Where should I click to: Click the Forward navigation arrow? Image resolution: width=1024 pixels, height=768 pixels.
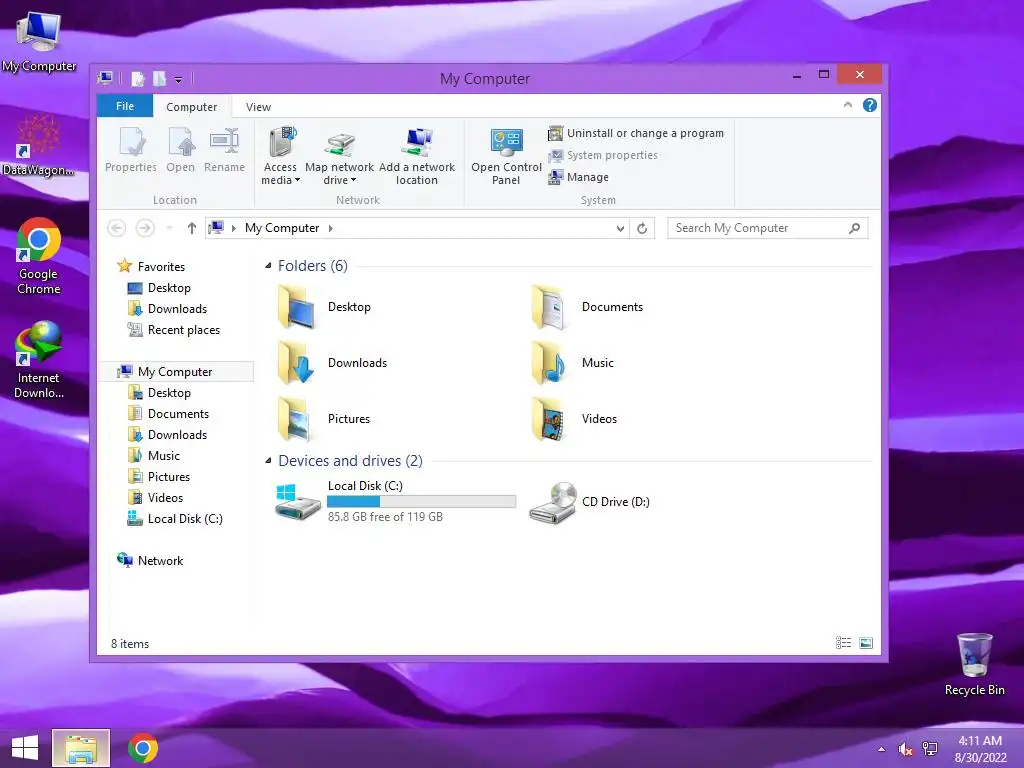point(145,228)
